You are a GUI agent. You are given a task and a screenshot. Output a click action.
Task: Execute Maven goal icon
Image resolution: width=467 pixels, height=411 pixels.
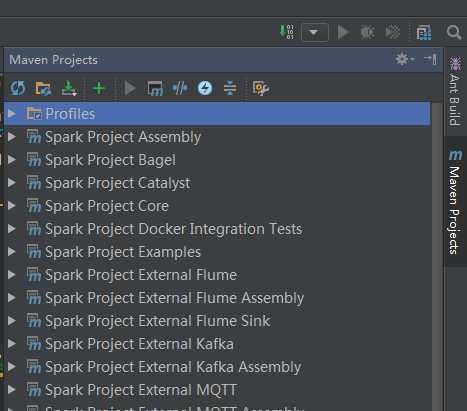click(x=155, y=88)
